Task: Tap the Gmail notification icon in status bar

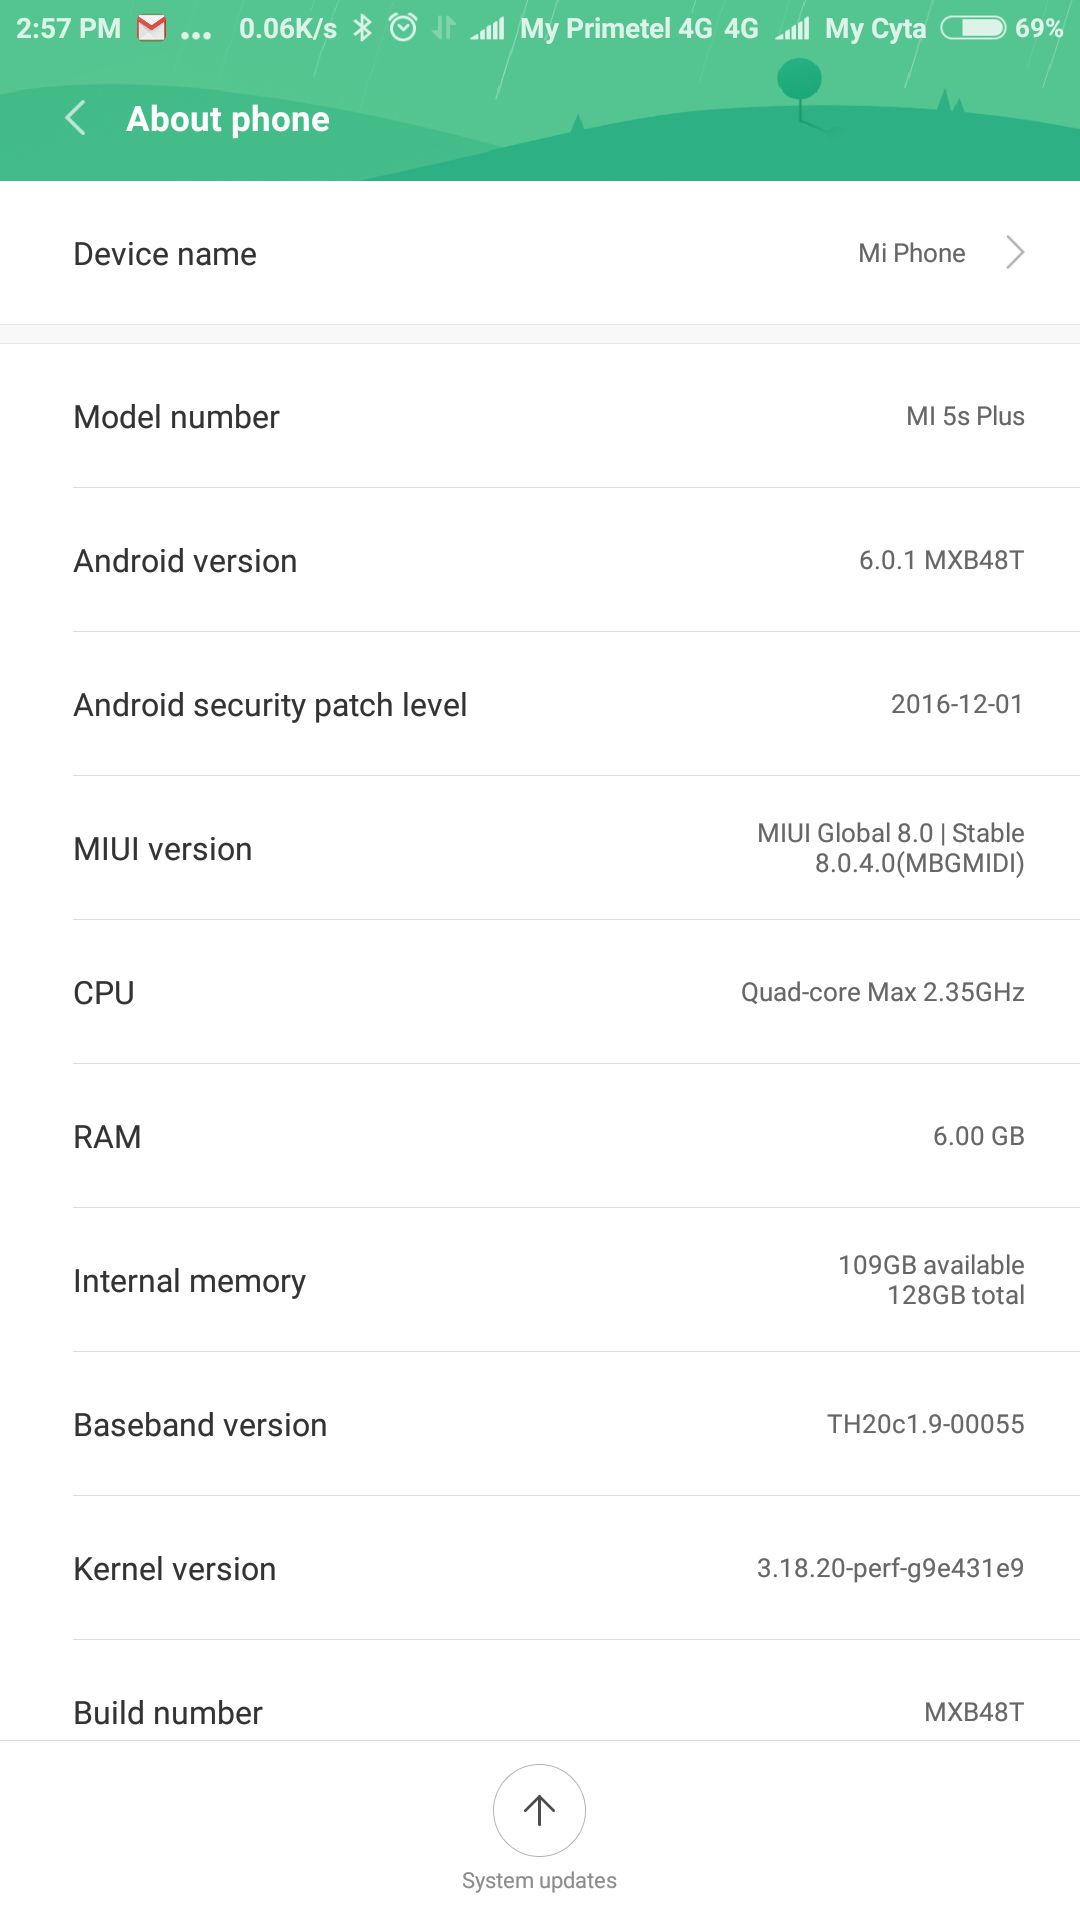Action: tap(152, 28)
